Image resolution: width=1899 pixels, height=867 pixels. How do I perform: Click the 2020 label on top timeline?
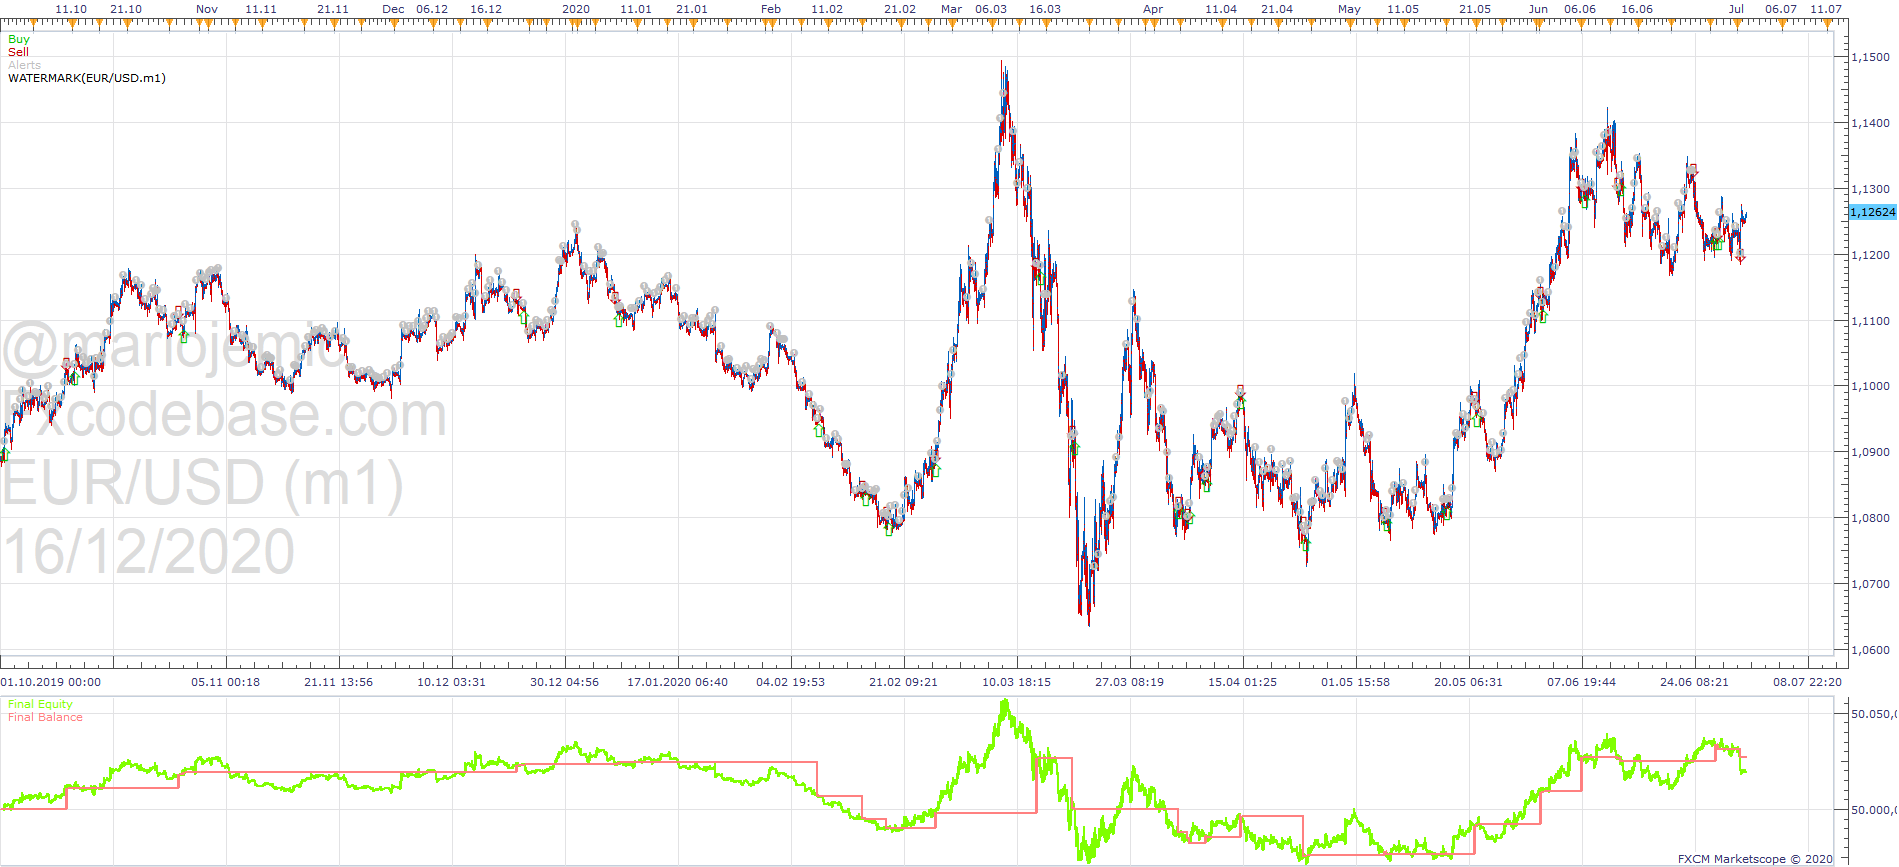[x=576, y=9]
